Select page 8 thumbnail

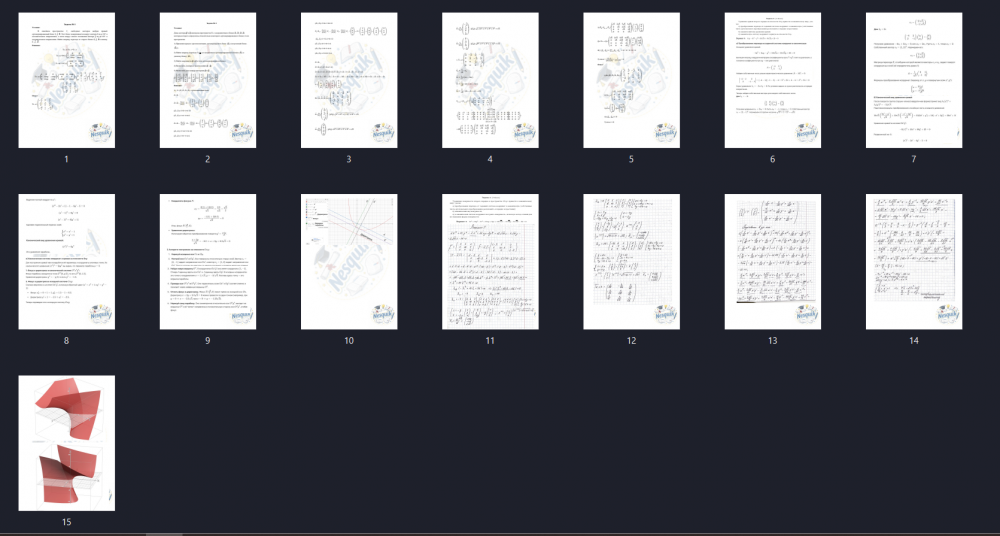tap(66, 262)
